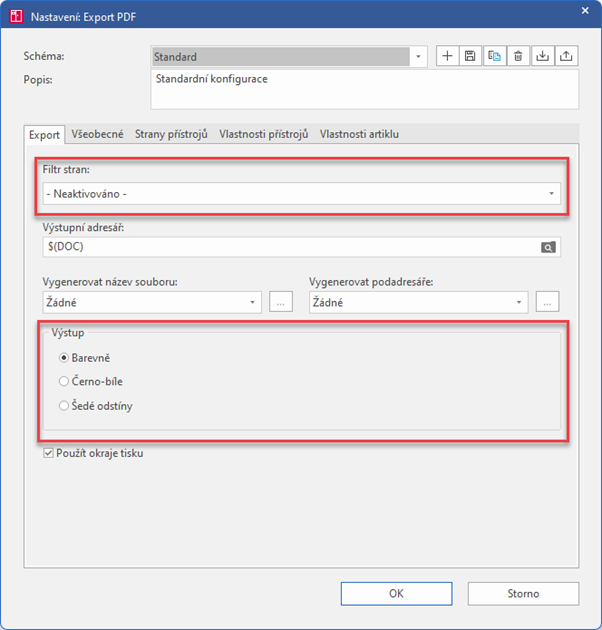Cancel the dialog with Storno

click(x=523, y=594)
